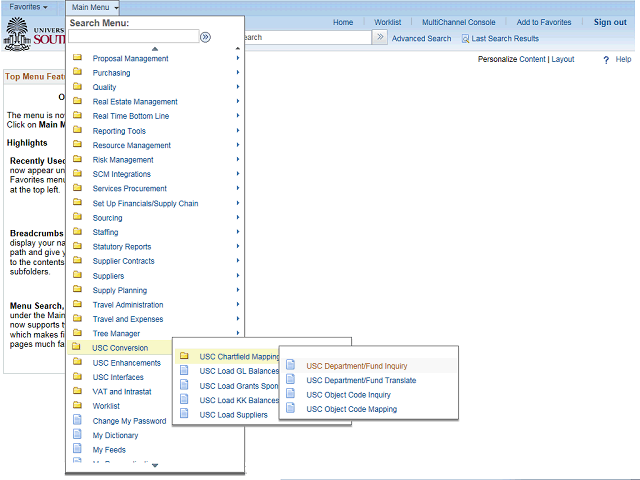Click the folder icon beside USC Chartfield Mapping
Viewport: 640px width, 480px height.
click(x=184, y=356)
